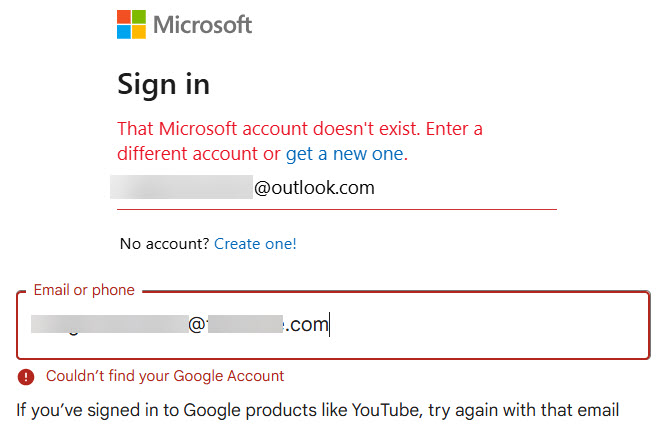This screenshot has width=658, height=439.
Task: Click the blurred username before @outlook.com
Action: tap(180, 187)
